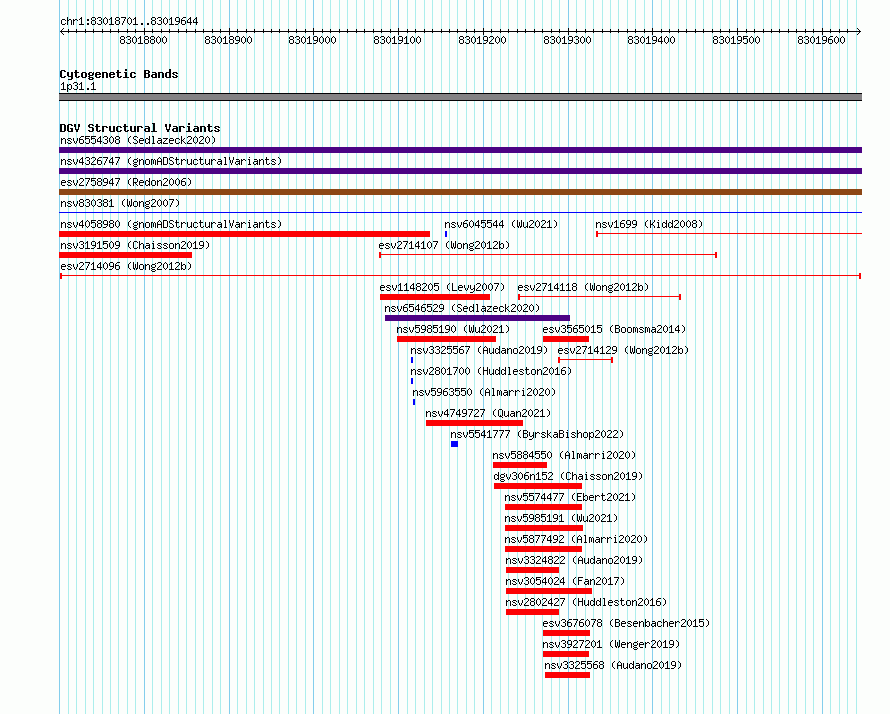Click nsv4749727 (Quan2021) label
Image resolution: width=890 pixels, height=714 pixels.
488,413
